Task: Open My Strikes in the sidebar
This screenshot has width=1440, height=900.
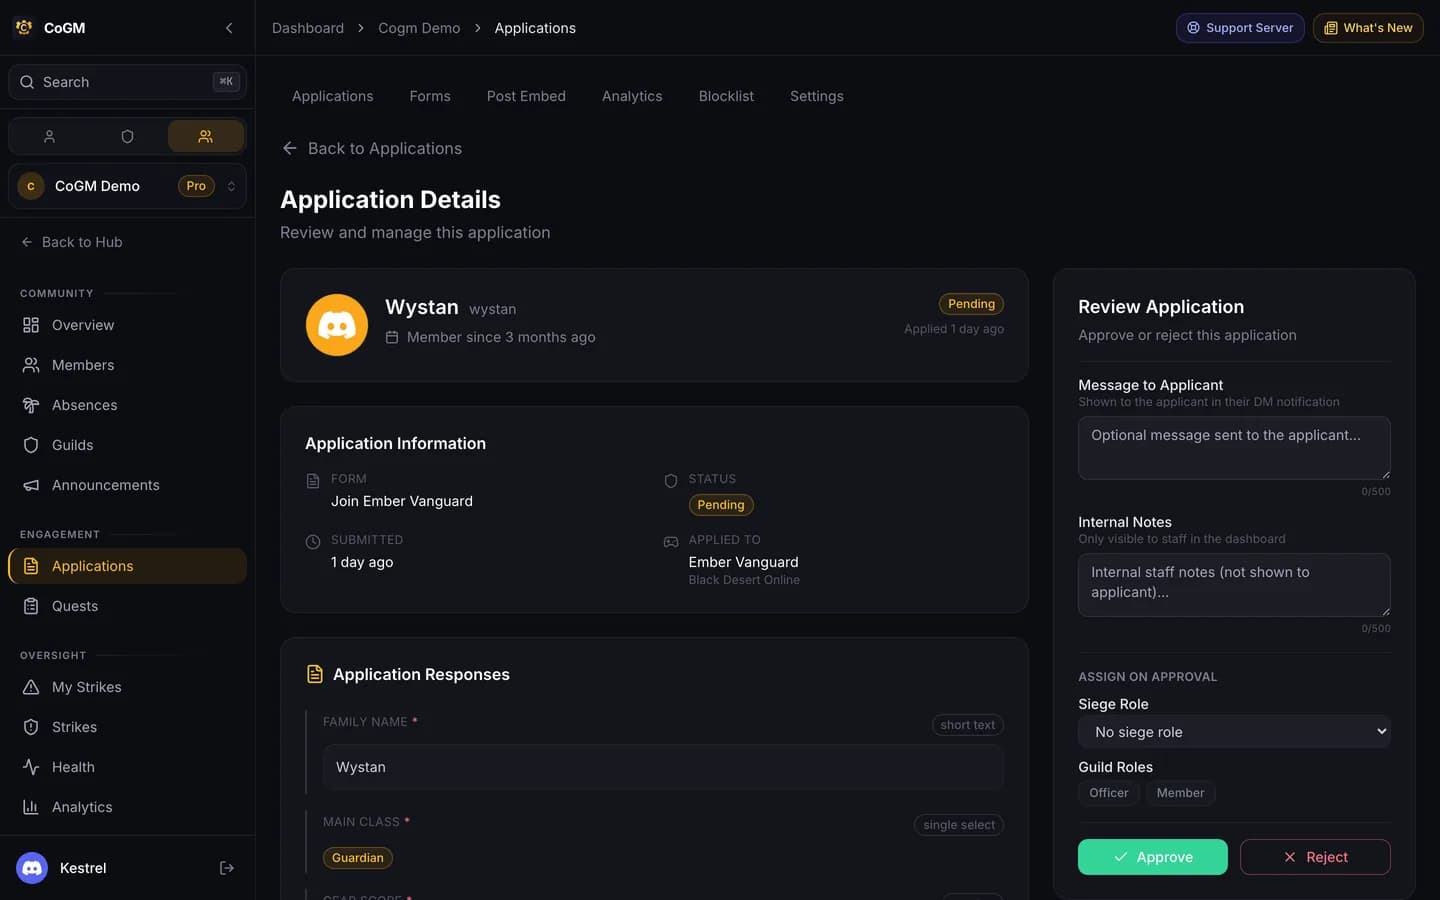Action: (127, 687)
